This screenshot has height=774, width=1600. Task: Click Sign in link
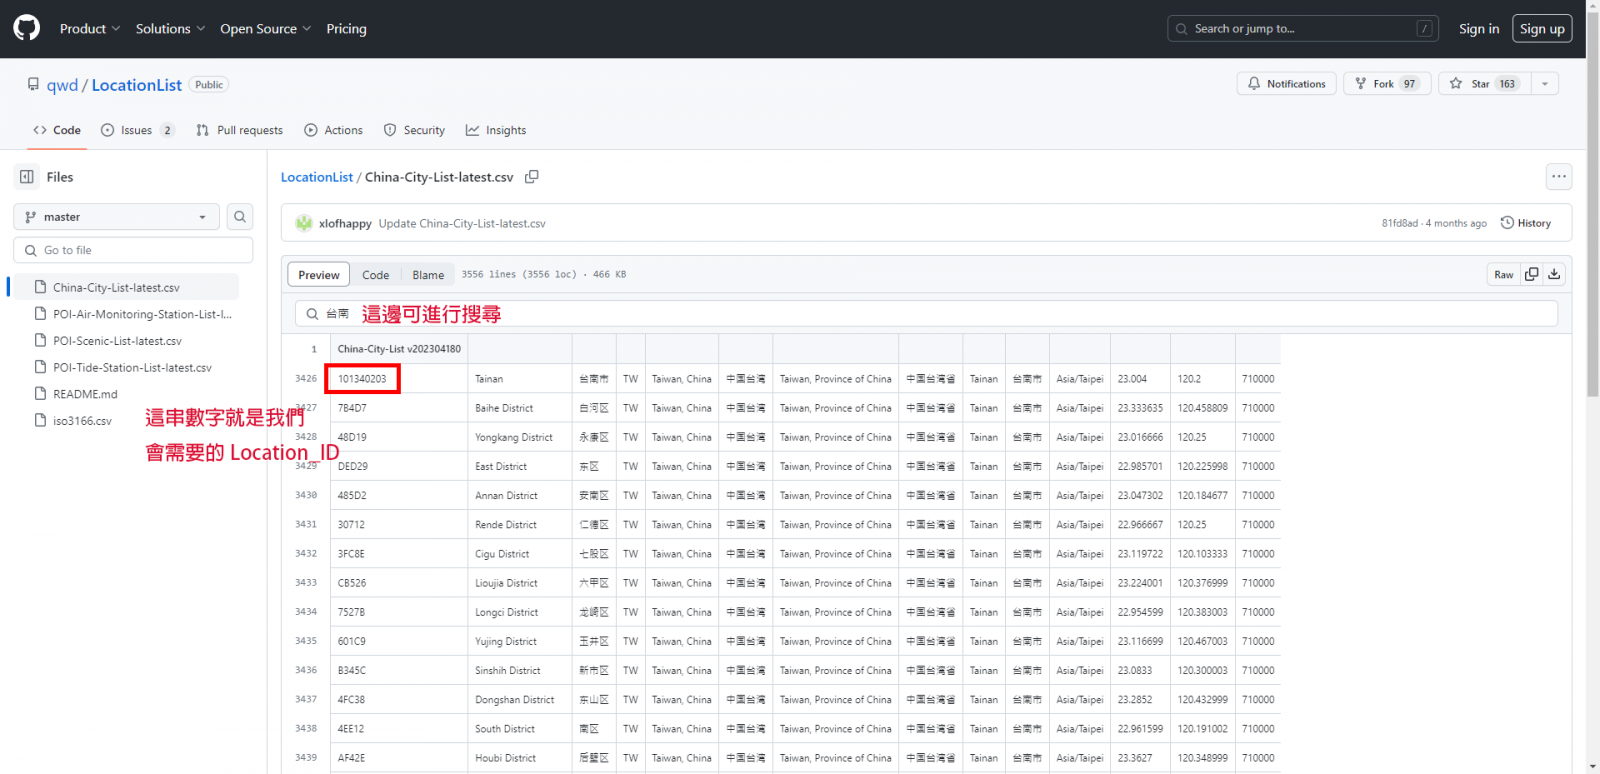(1479, 29)
